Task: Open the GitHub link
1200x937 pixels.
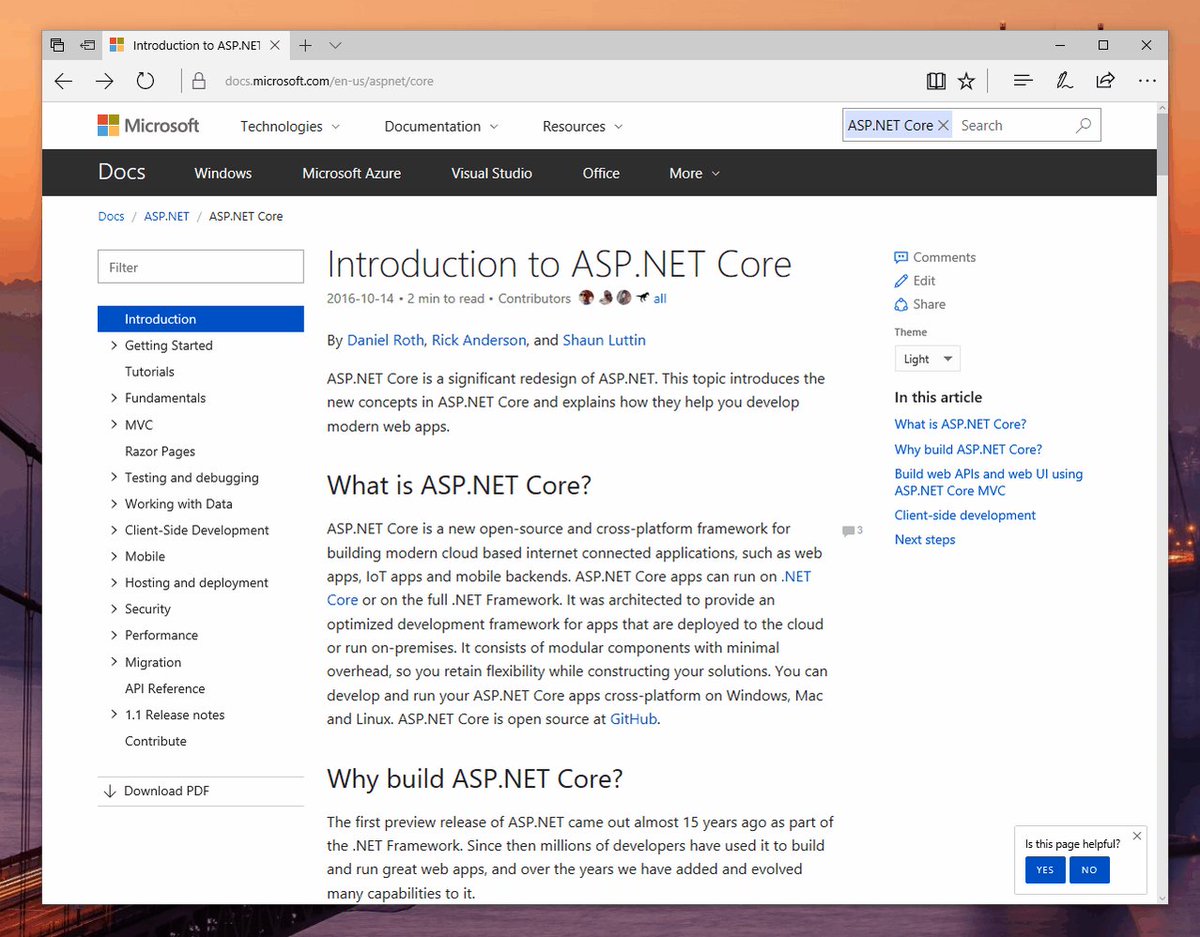Action: [634, 719]
